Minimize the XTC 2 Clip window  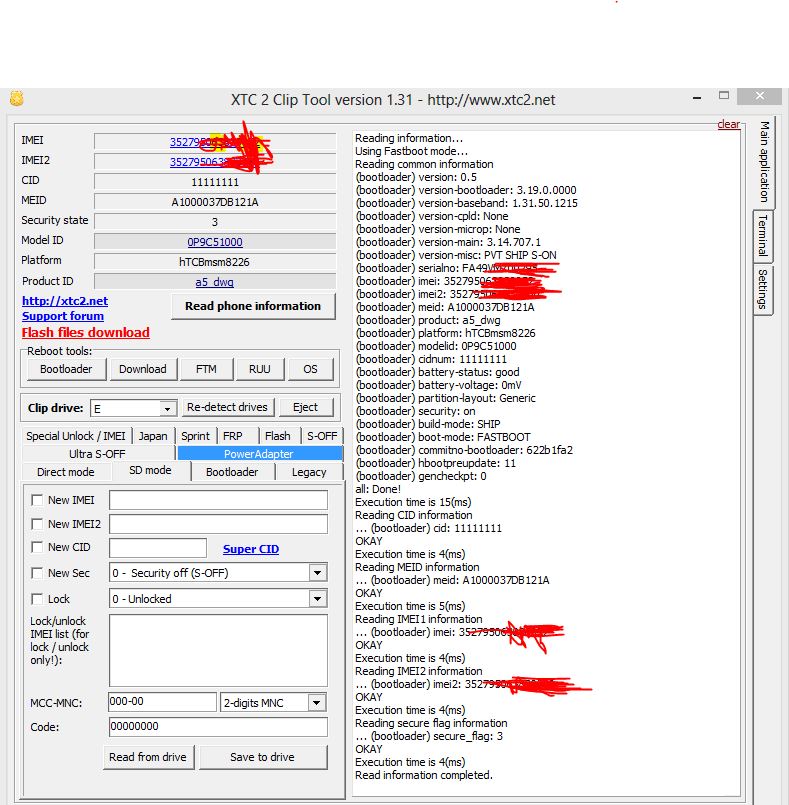pyautogui.click(x=697, y=98)
